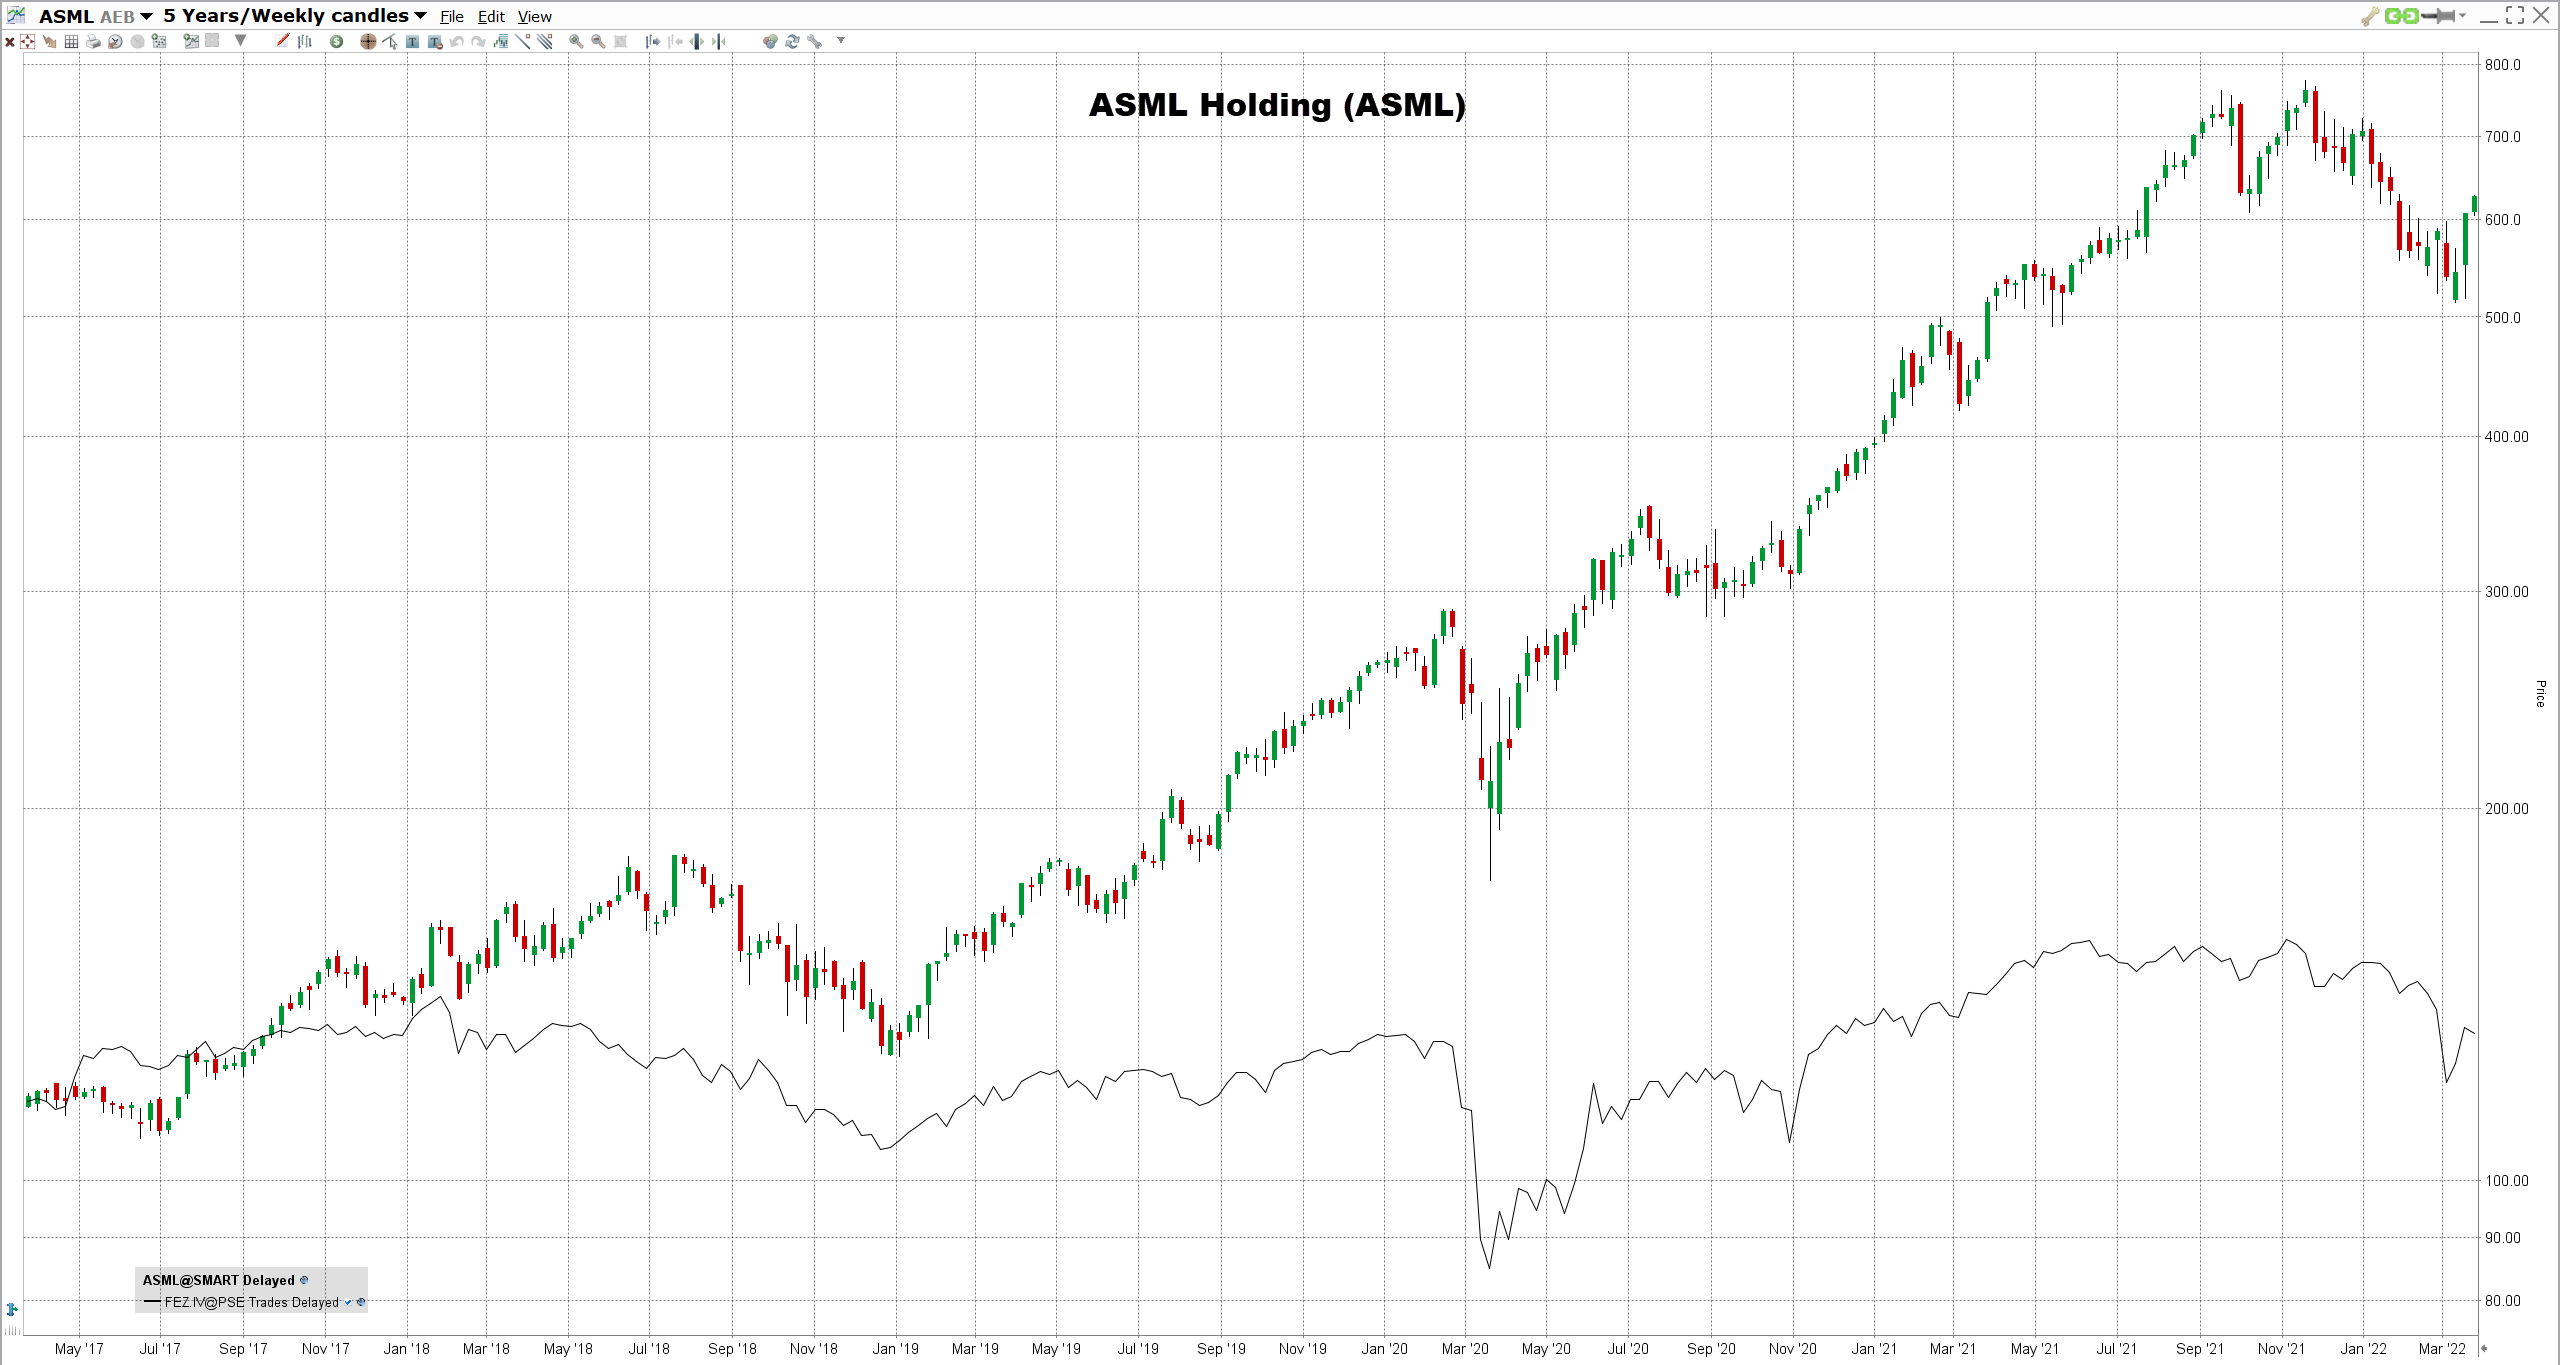Screen dimensions: 2560x1365
Task: Select the red pencil drawing tool
Action: tap(282, 40)
